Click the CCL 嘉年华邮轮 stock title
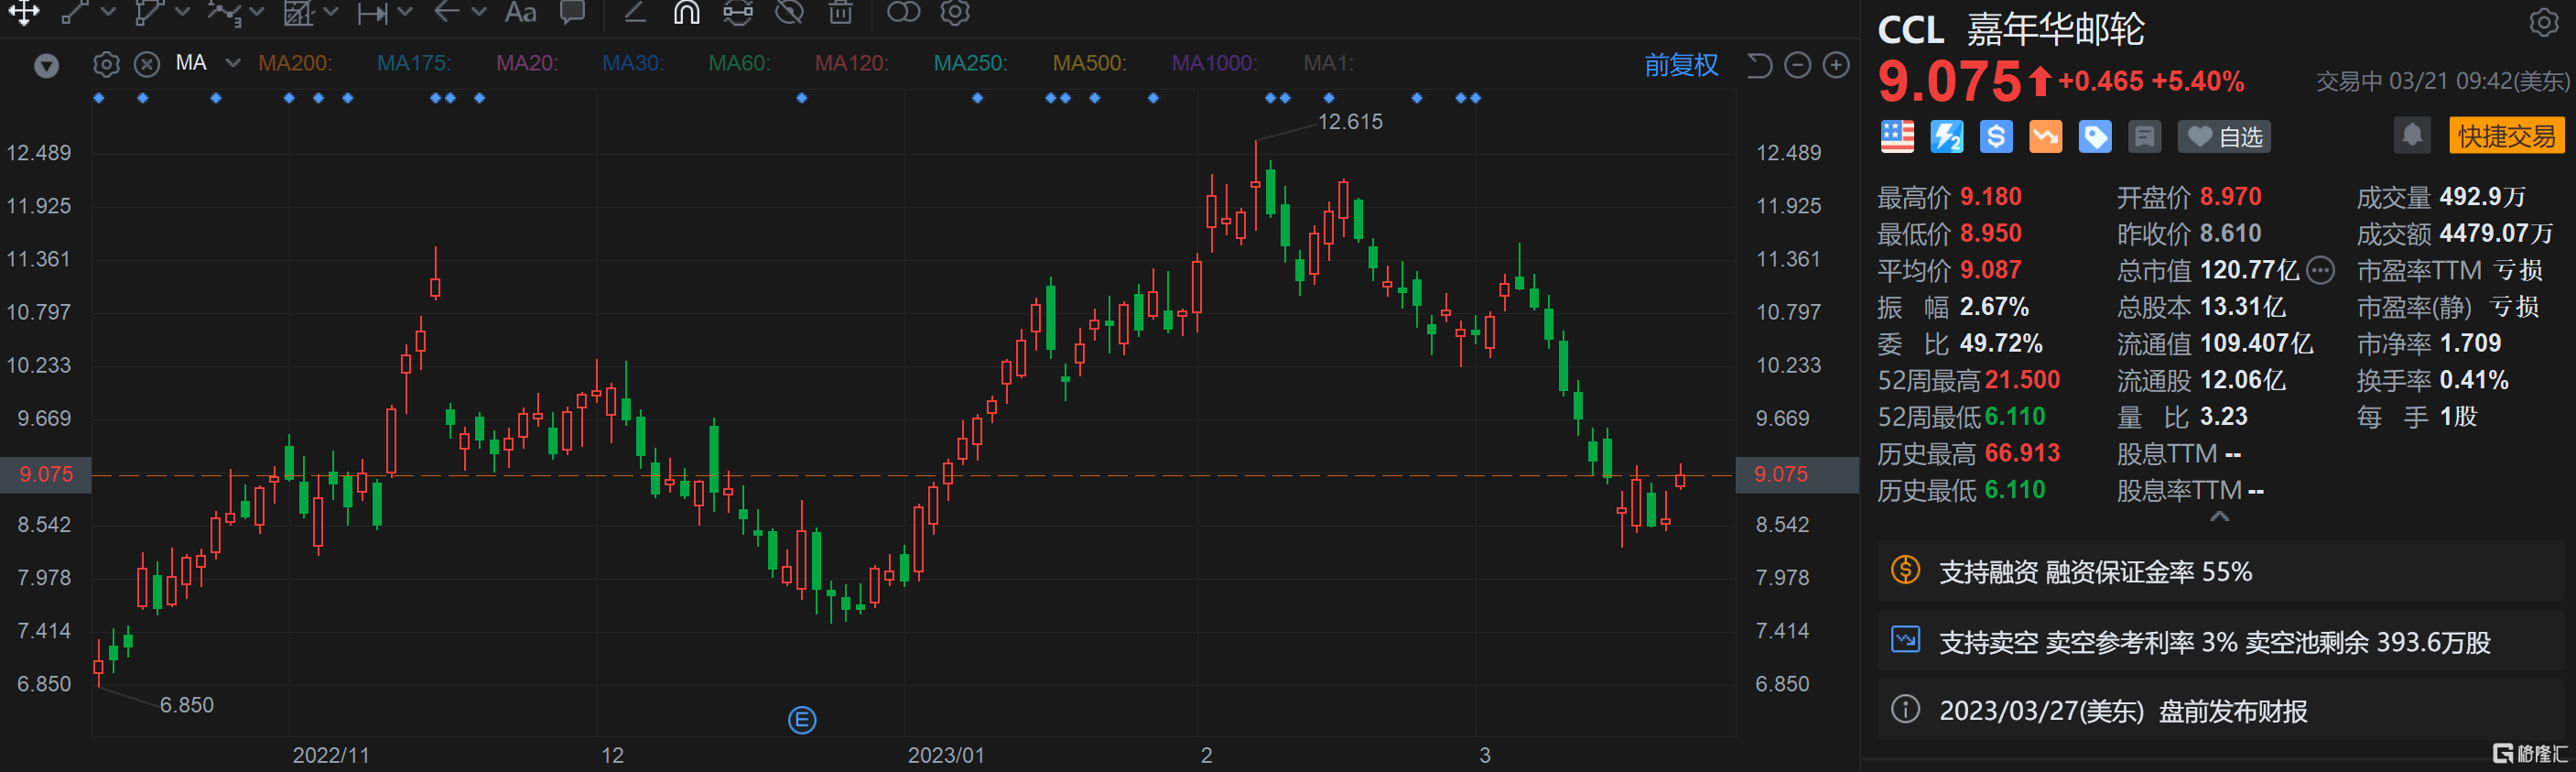2576x772 pixels. tap(2011, 30)
